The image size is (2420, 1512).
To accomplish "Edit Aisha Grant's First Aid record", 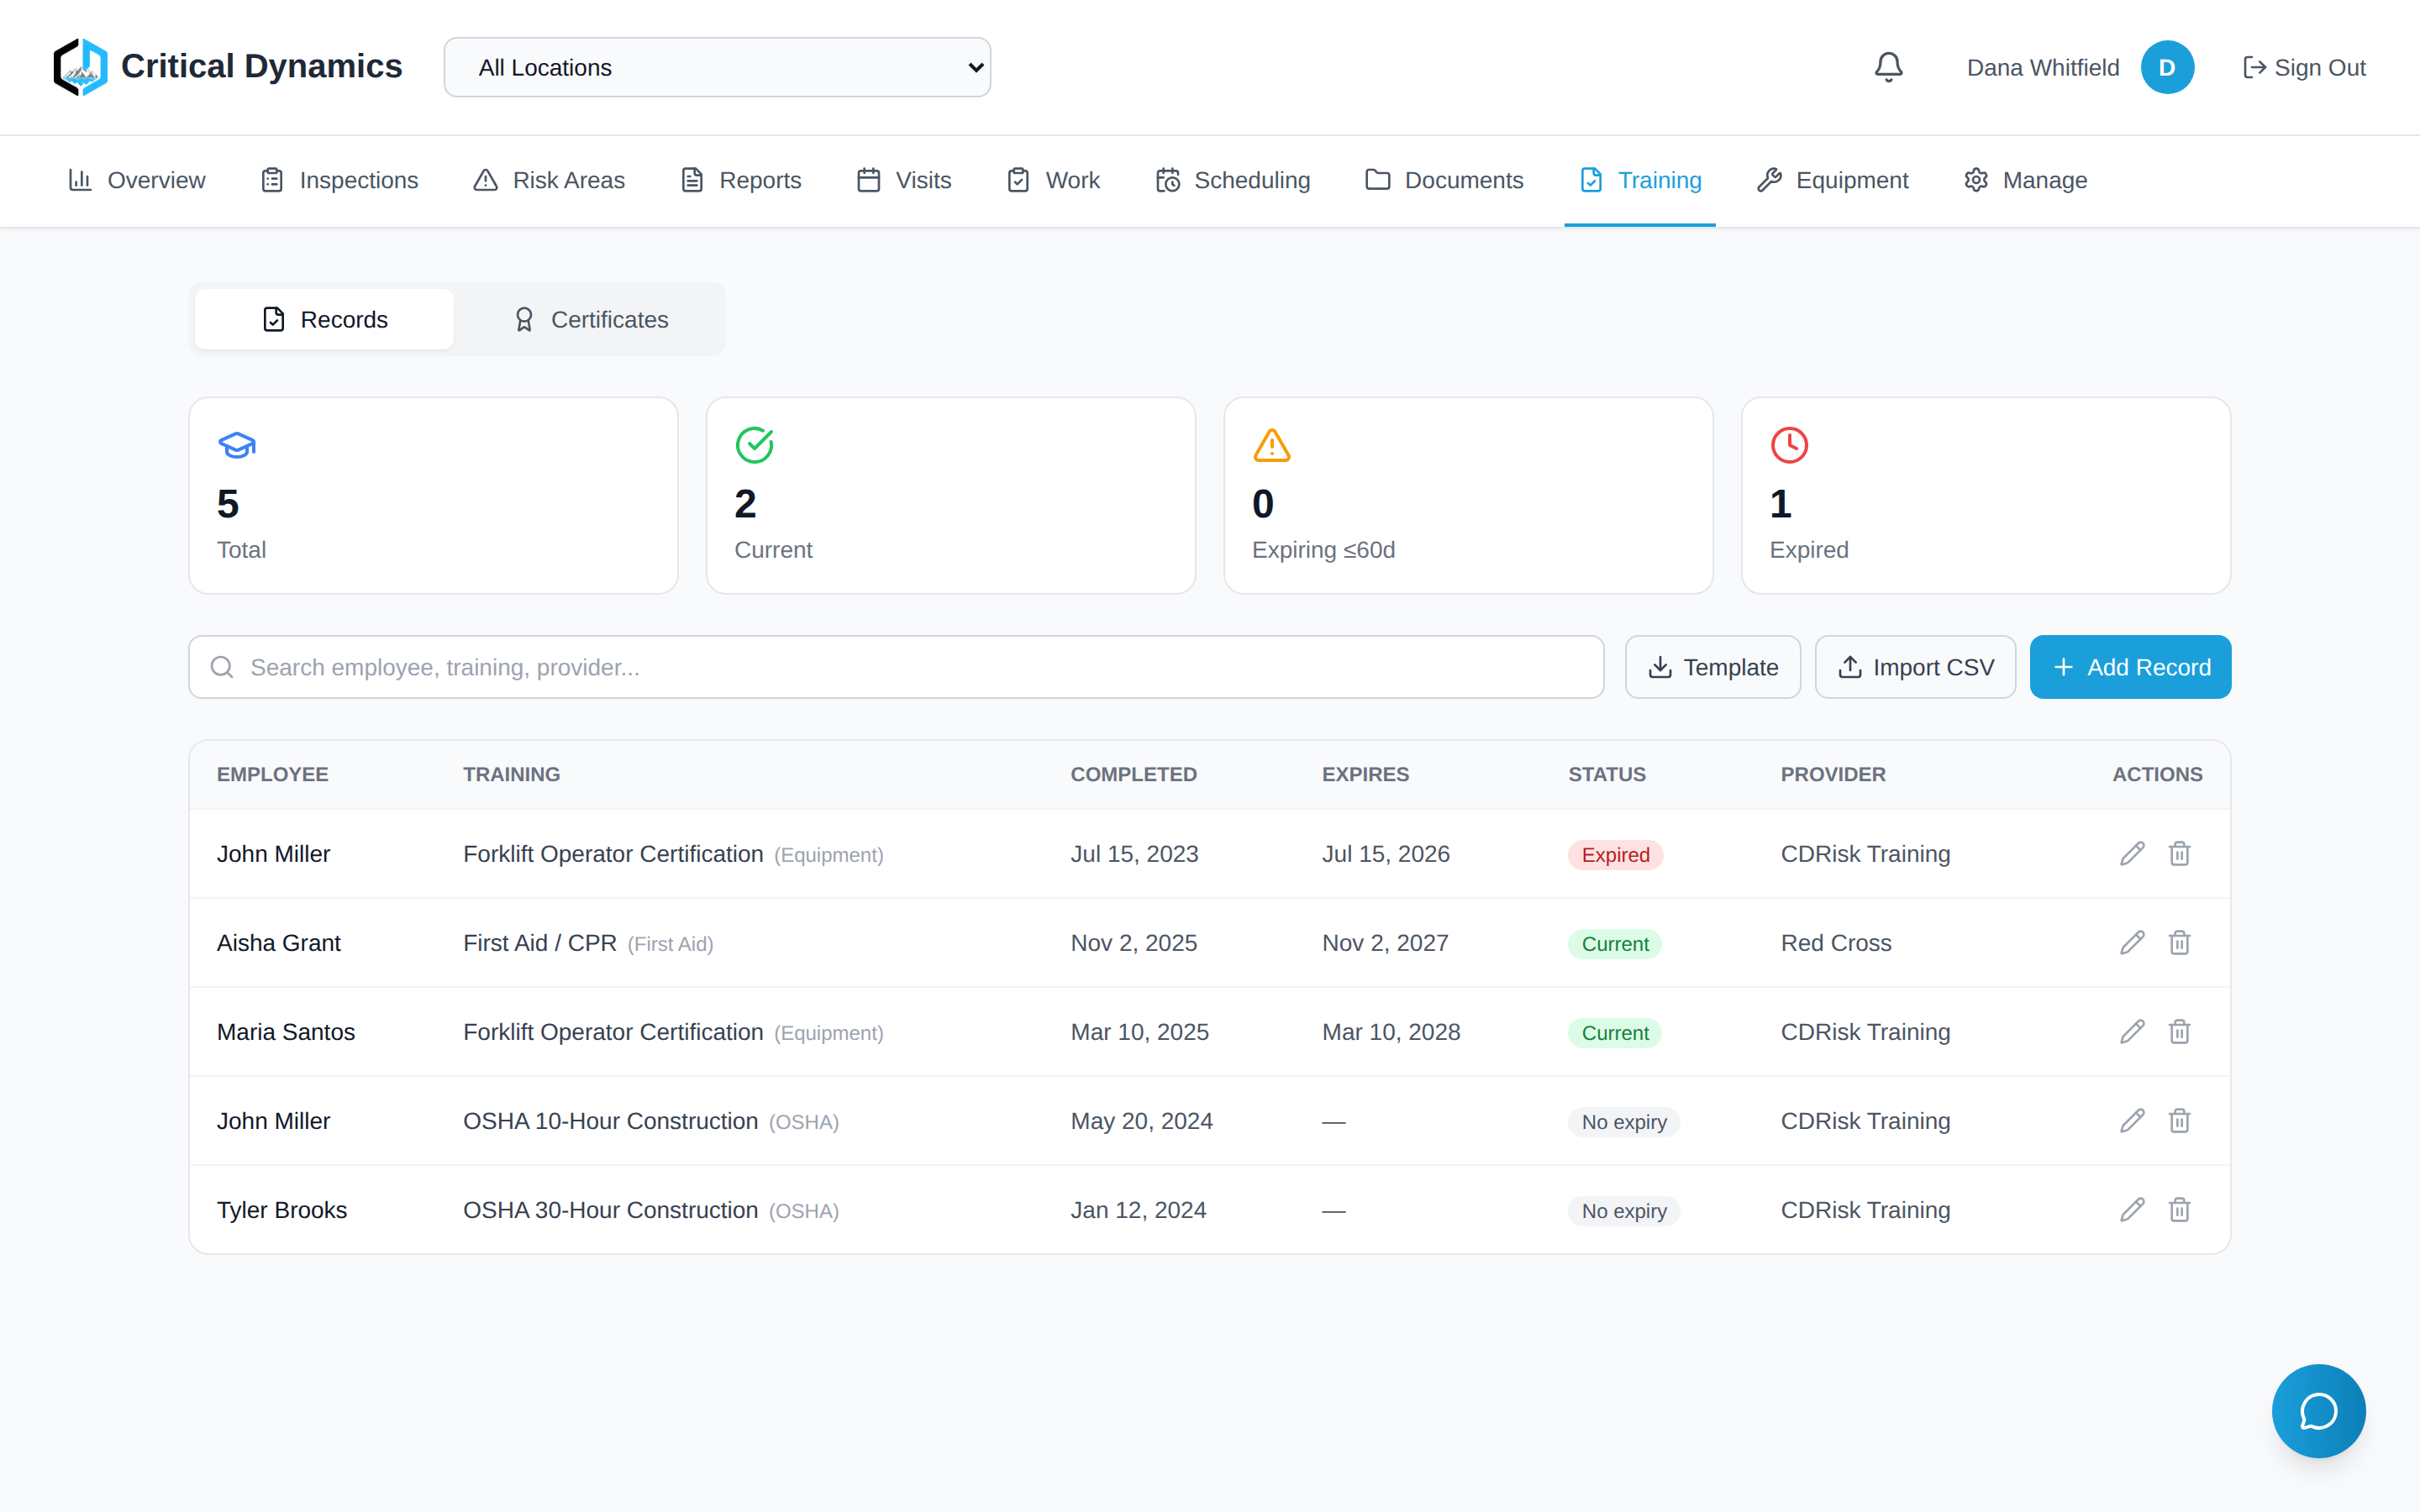I will click(x=2132, y=942).
